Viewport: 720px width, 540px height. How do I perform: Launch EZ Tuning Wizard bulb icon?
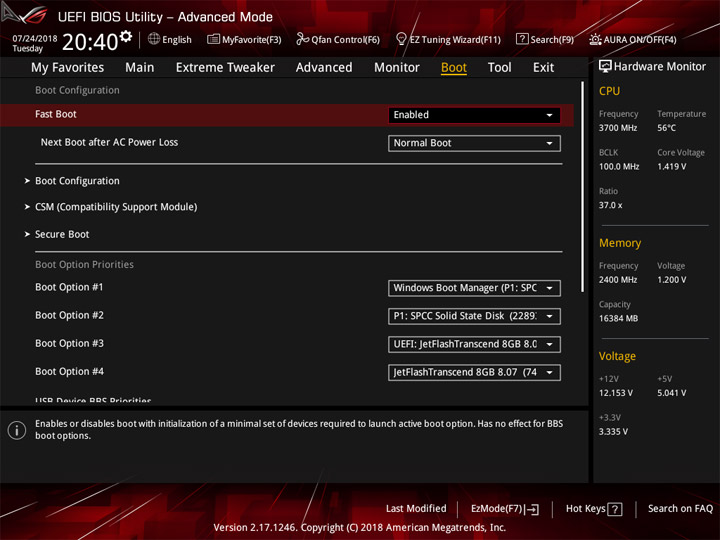[401, 39]
